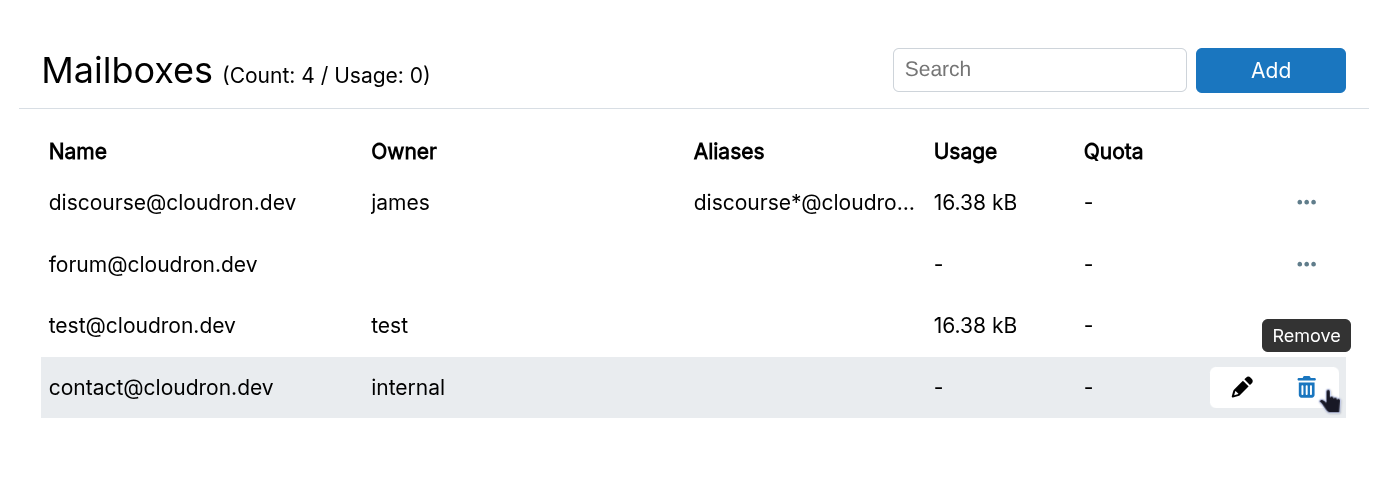This screenshot has width=1398, height=500.
Task: Open three-dot actions menu for forum@cloudron.dev
Action: 1306,265
